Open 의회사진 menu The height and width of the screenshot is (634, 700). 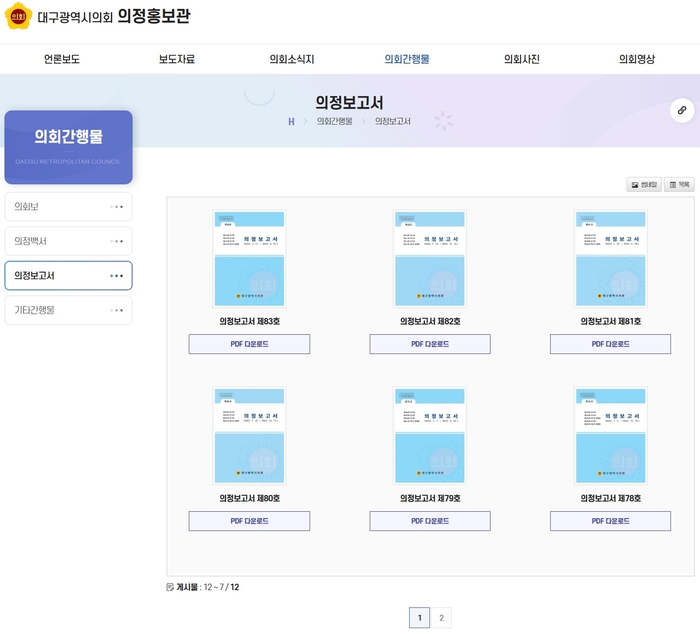[522, 59]
